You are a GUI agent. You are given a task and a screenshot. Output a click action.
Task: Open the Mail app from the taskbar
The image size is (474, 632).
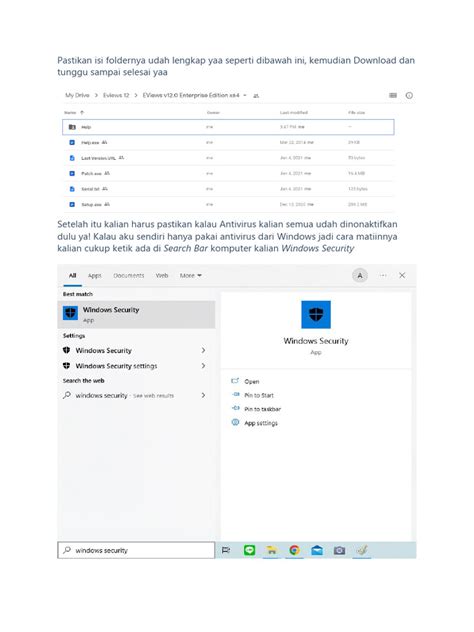[317, 550]
